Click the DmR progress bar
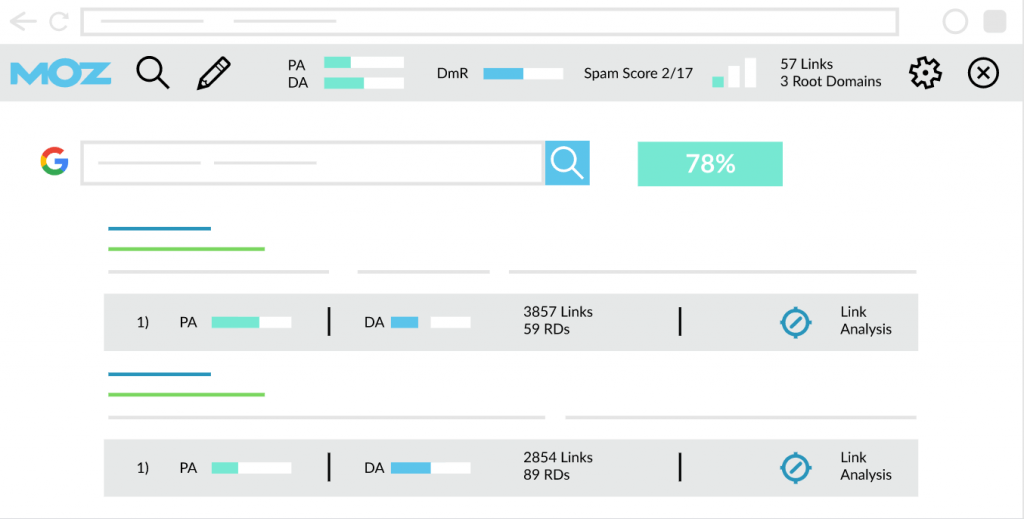 (523, 74)
